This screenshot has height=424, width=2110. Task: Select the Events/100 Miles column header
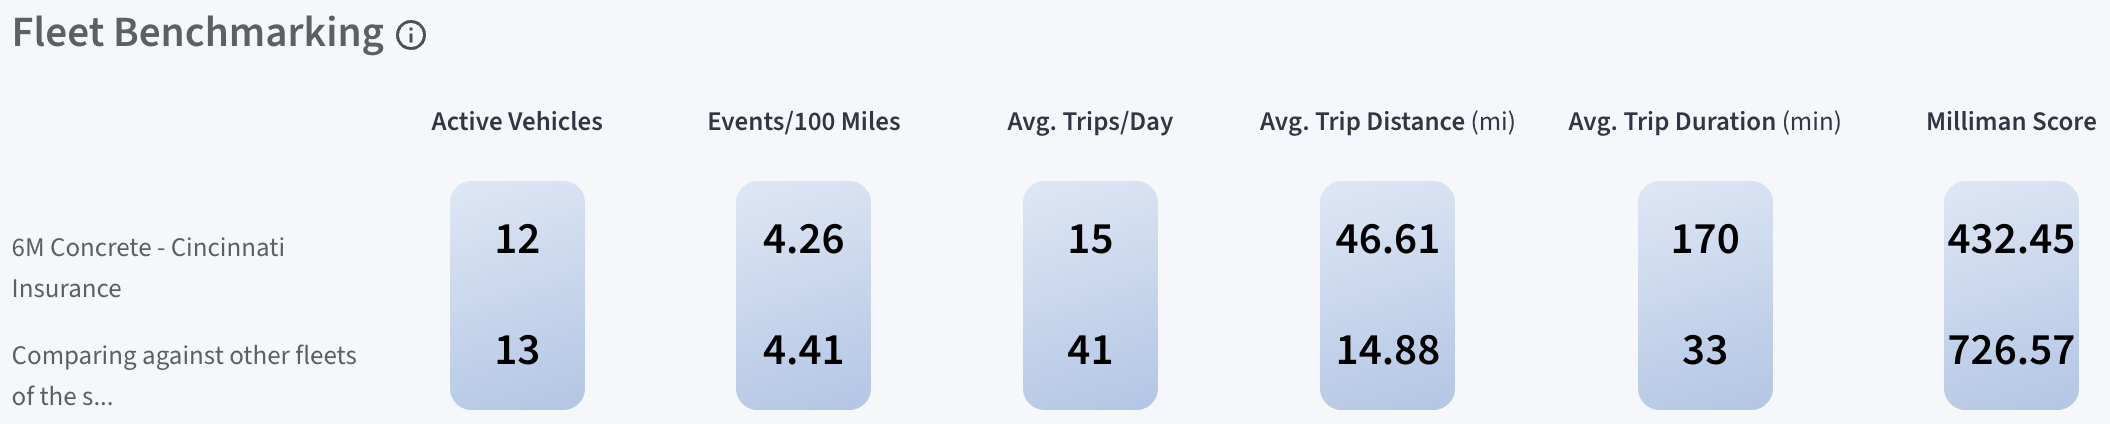coord(804,122)
